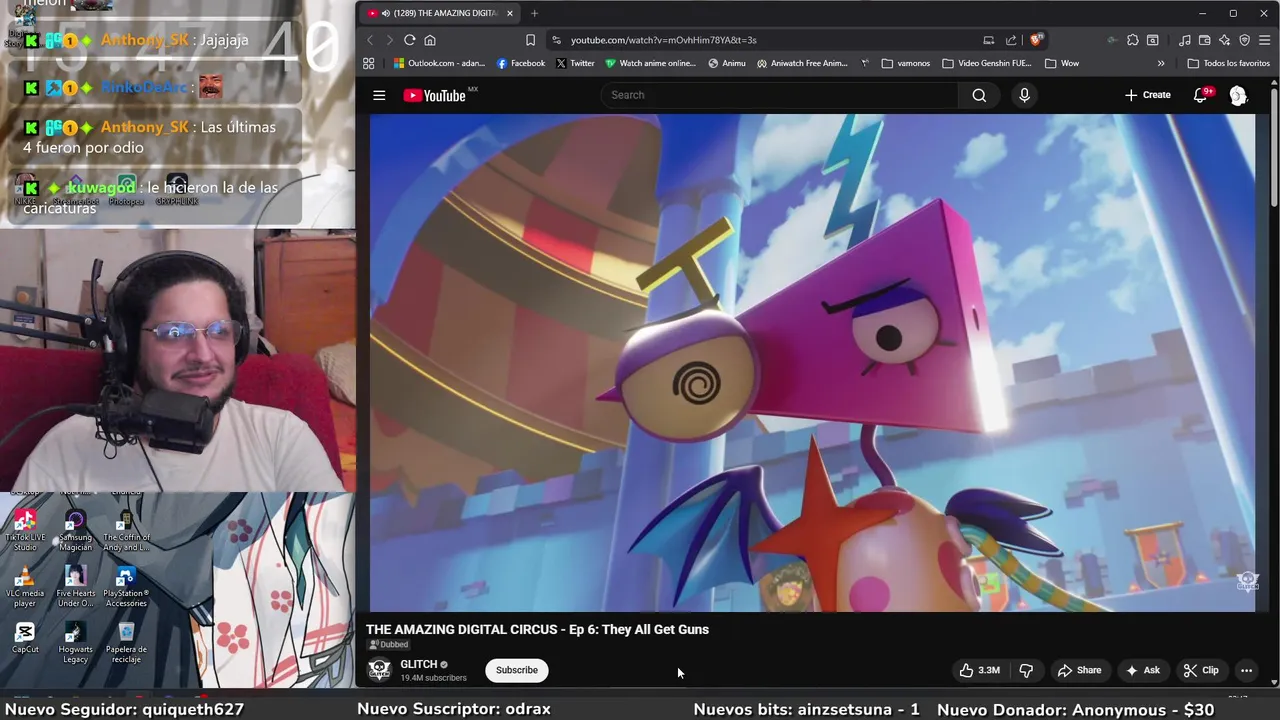The image size is (1280, 720).
Task: Open the apps grid in bookmarks bar
Action: pos(369,63)
